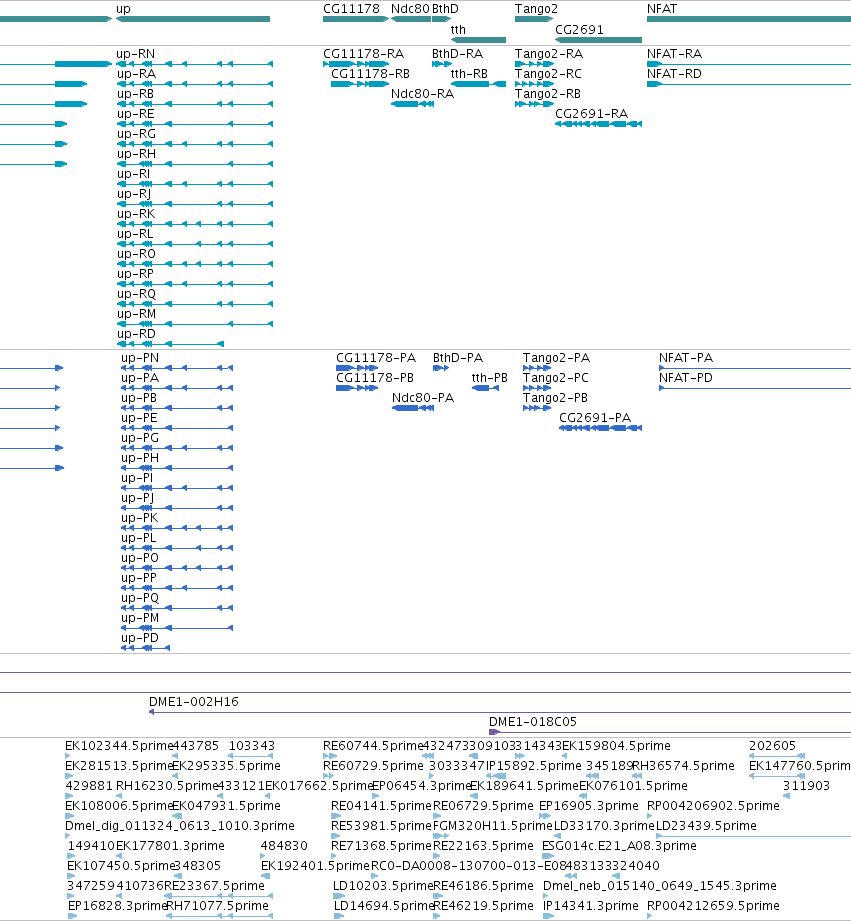Click transcript Tango2-RC
The width and height of the screenshot is (851, 921).
549,74
